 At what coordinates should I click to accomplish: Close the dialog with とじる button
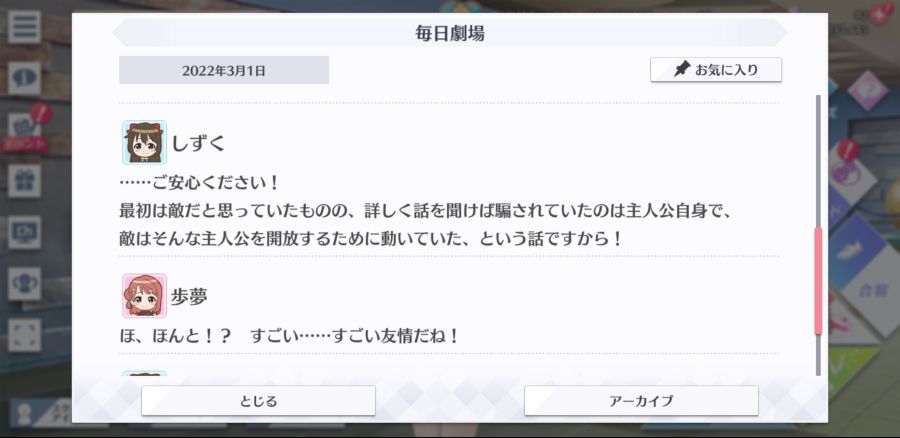(x=258, y=401)
